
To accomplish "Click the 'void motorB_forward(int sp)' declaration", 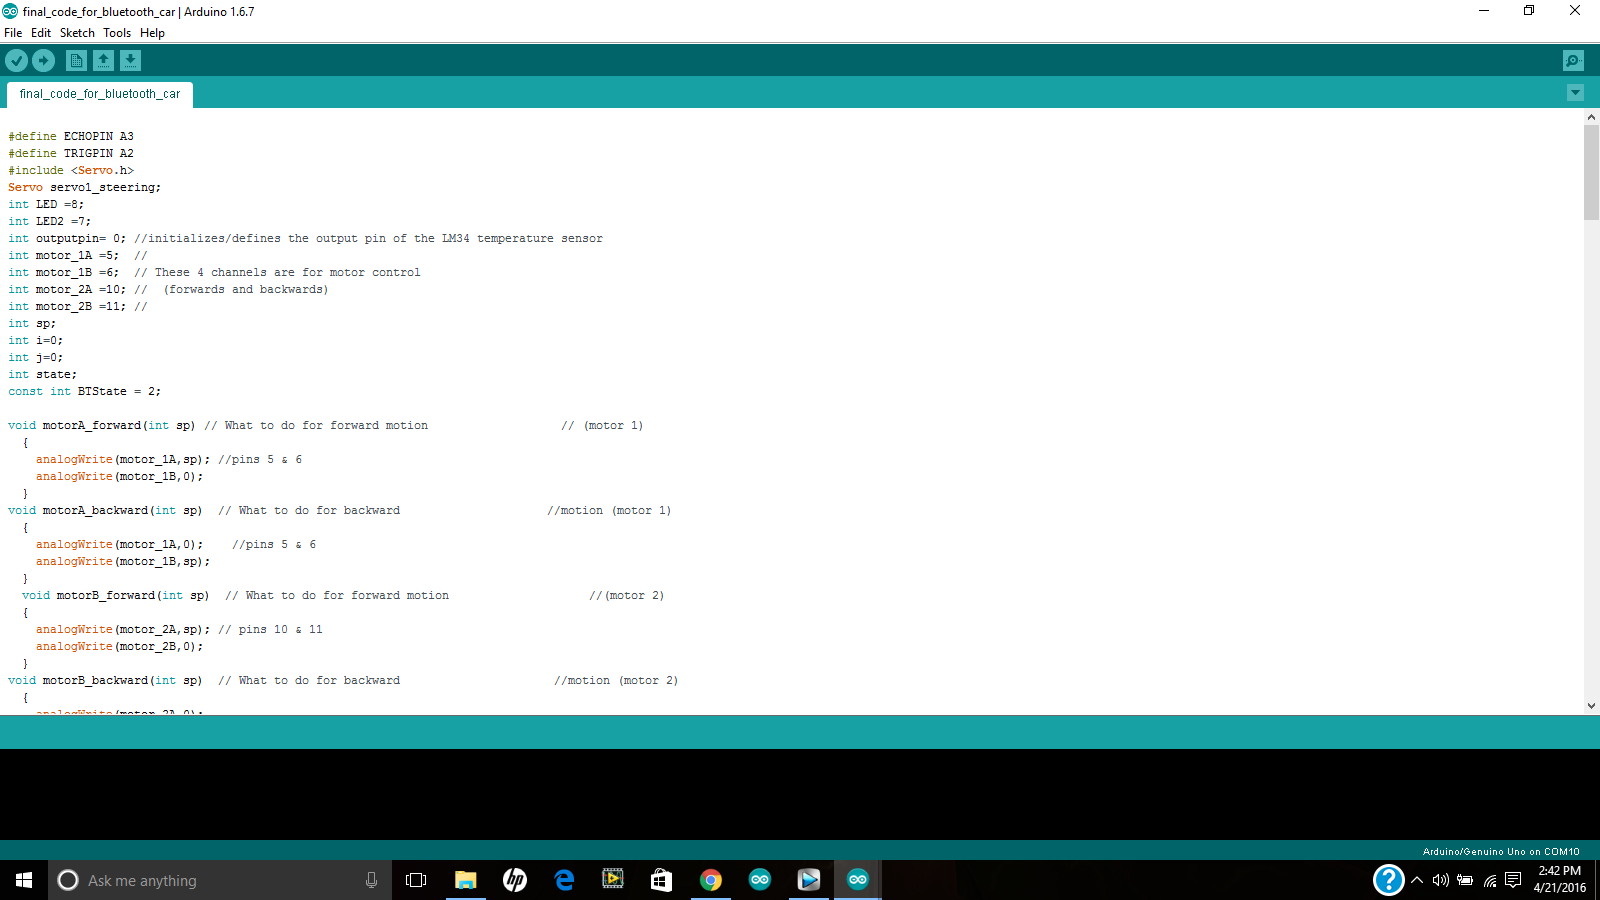I will click(x=116, y=595).
